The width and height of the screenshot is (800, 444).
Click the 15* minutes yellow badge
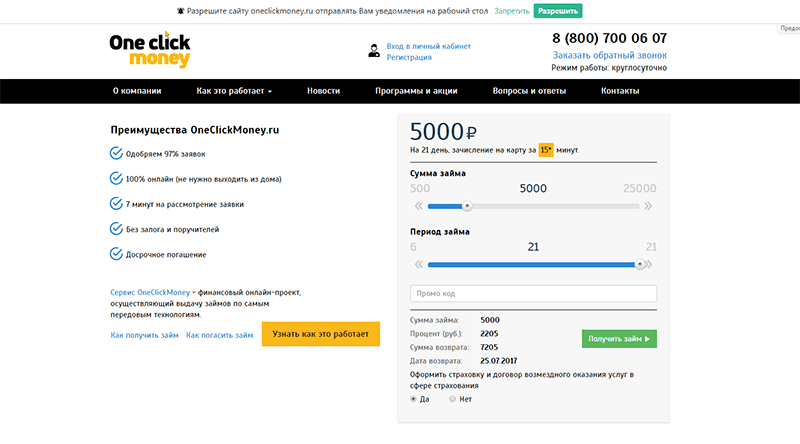[x=546, y=150]
